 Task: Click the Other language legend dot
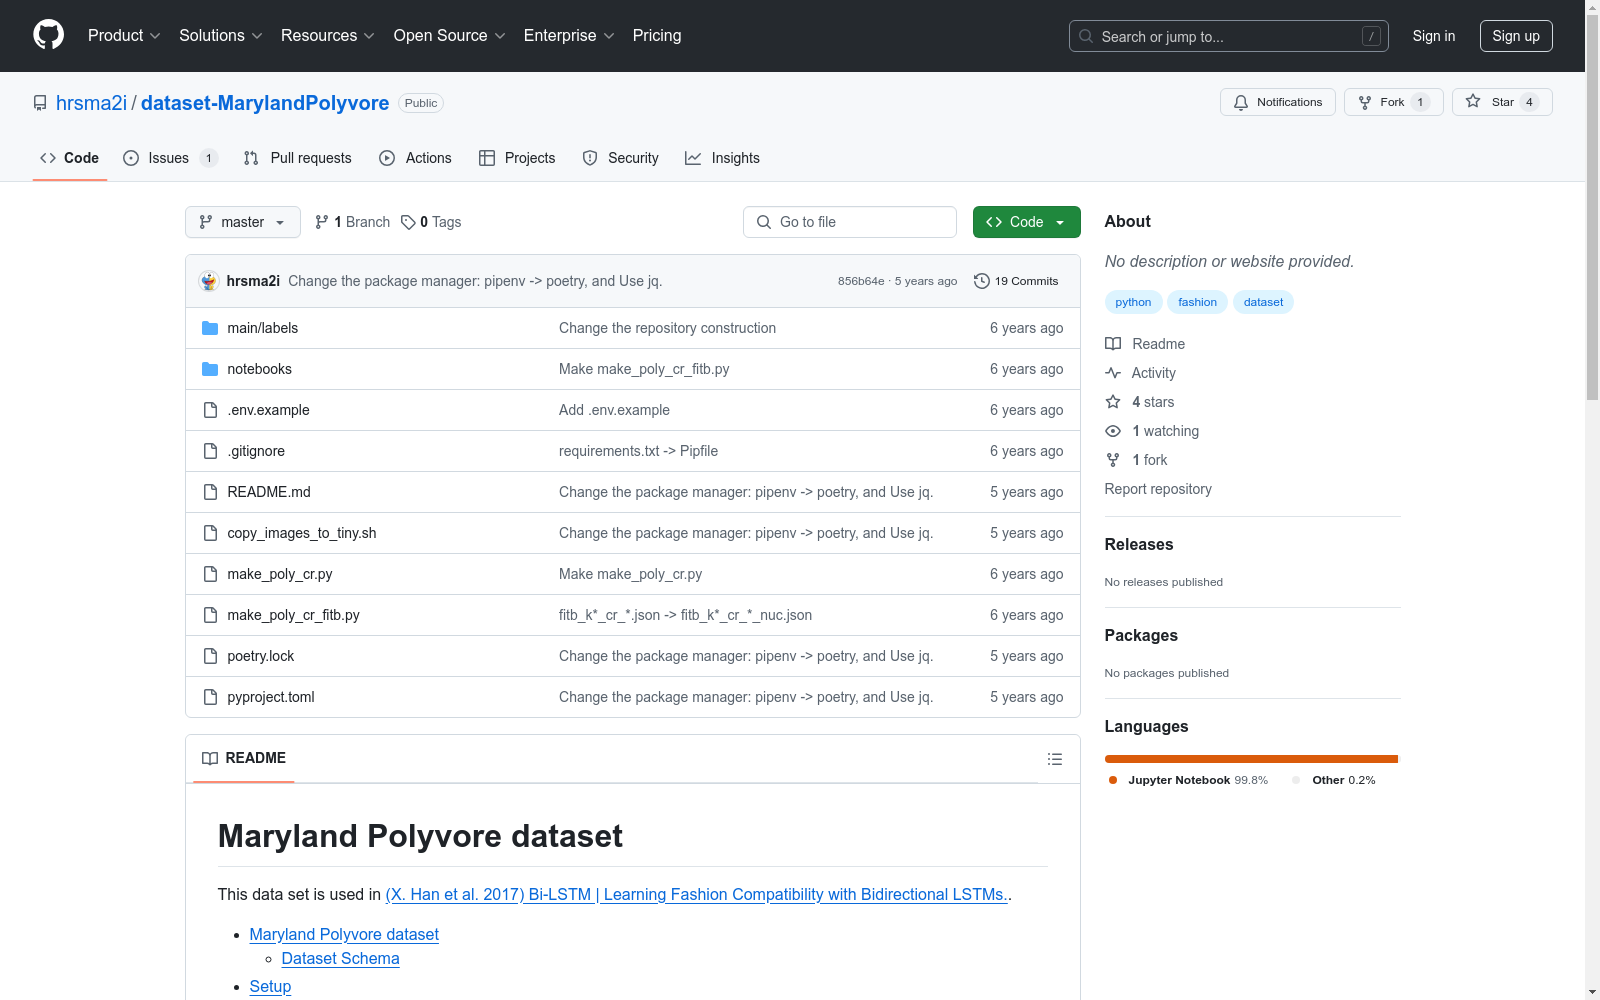[x=1296, y=780]
